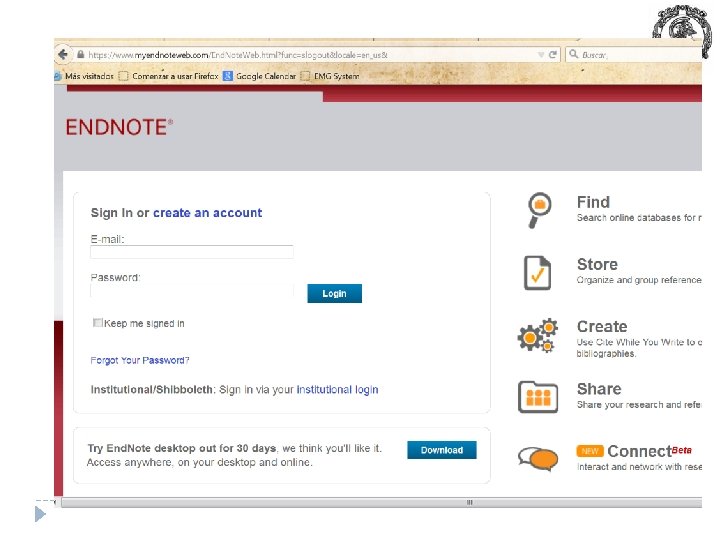The height and width of the screenshot is (540, 720).
Task: Focus the URL address field
Action: (x=310, y=55)
